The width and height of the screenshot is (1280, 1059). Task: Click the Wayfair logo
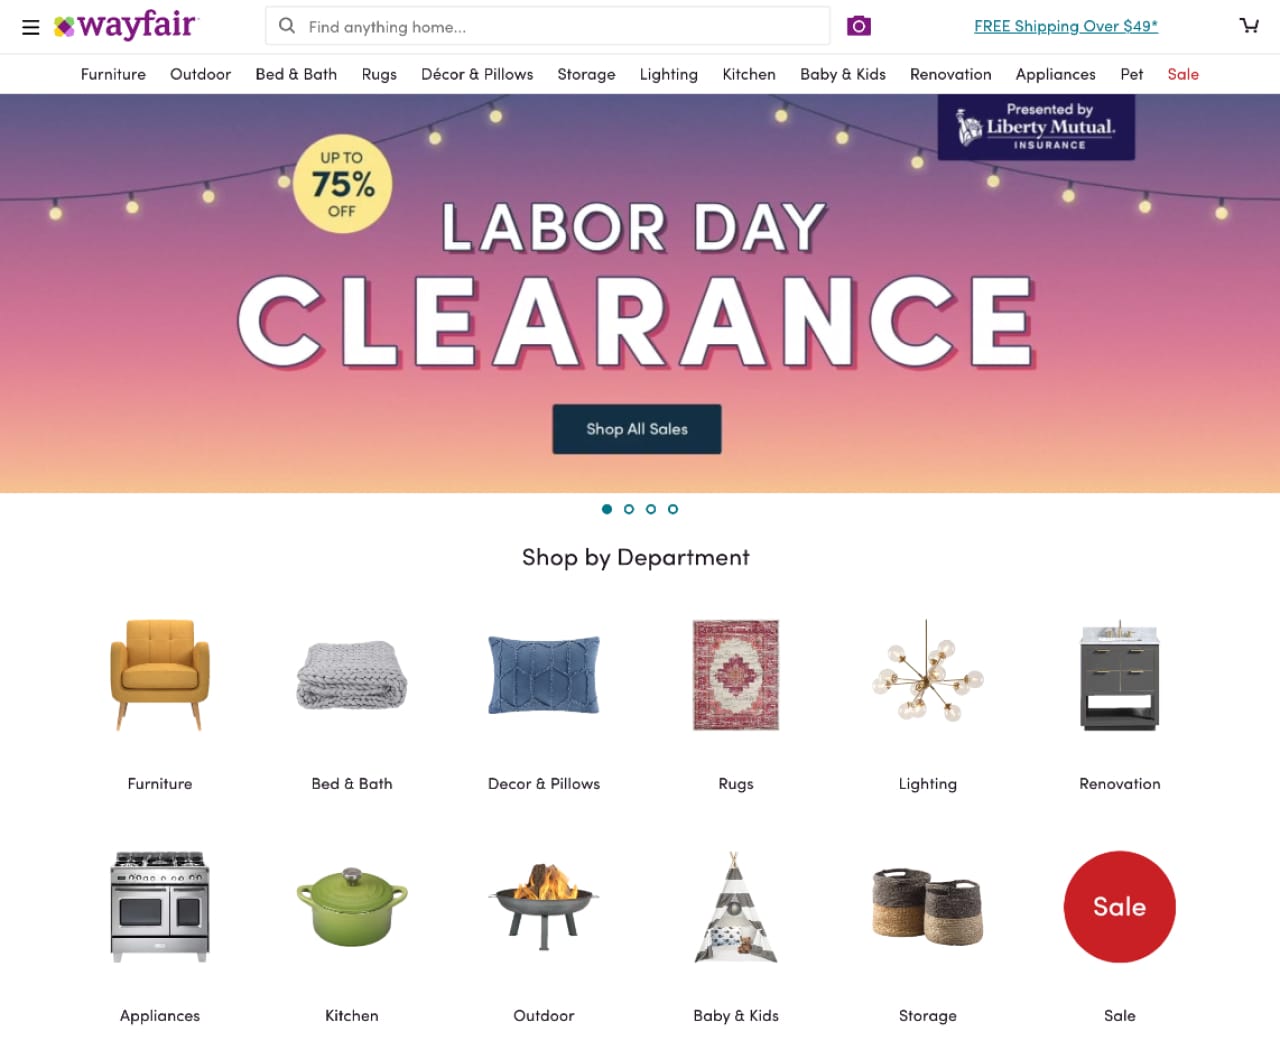click(126, 26)
